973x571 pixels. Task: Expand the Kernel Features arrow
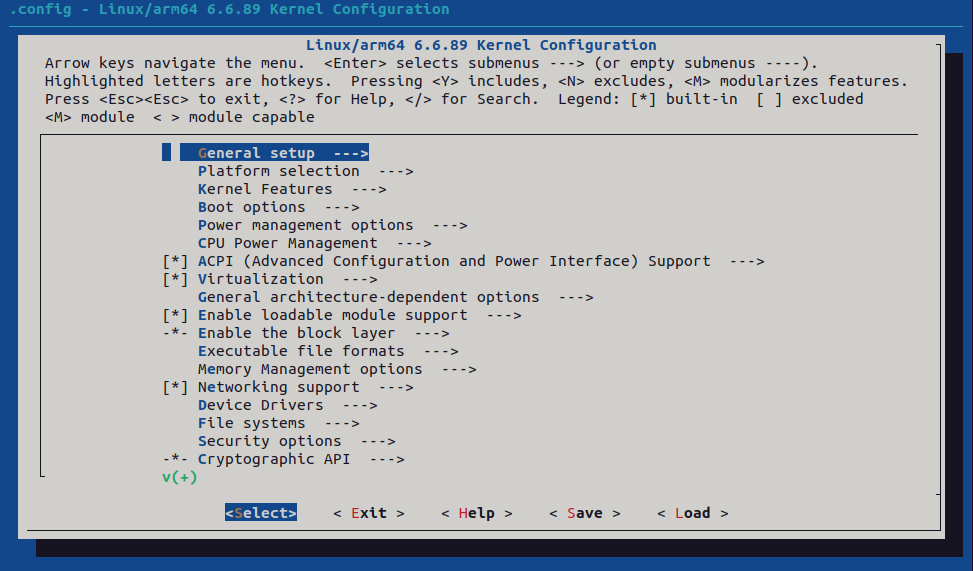[368, 189]
